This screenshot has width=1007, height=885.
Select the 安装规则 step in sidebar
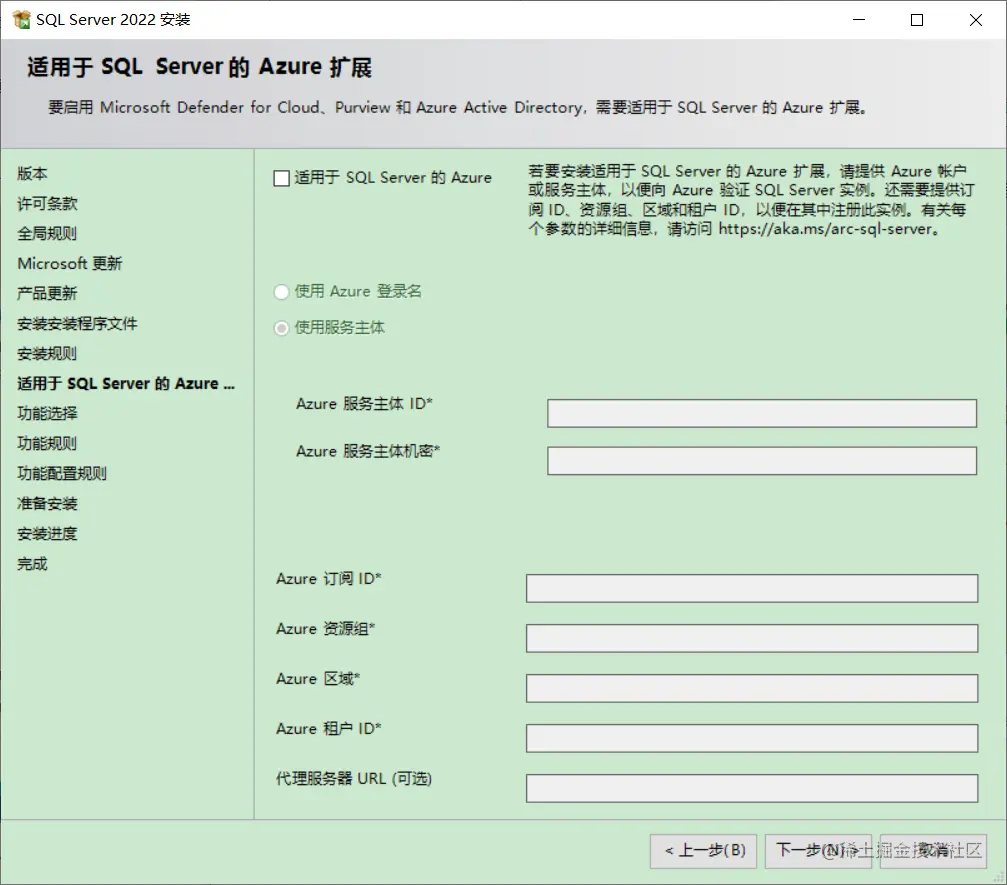pyautogui.click(x=47, y=354)
